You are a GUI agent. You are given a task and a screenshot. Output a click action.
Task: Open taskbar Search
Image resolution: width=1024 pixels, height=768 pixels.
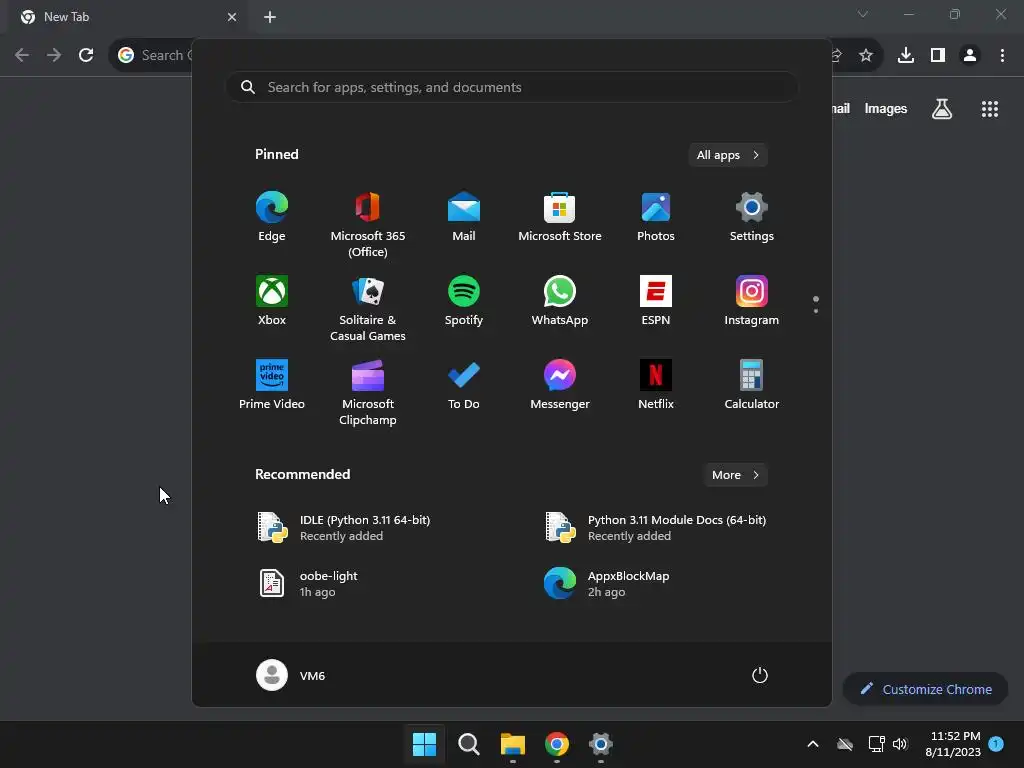coord(468,744)
